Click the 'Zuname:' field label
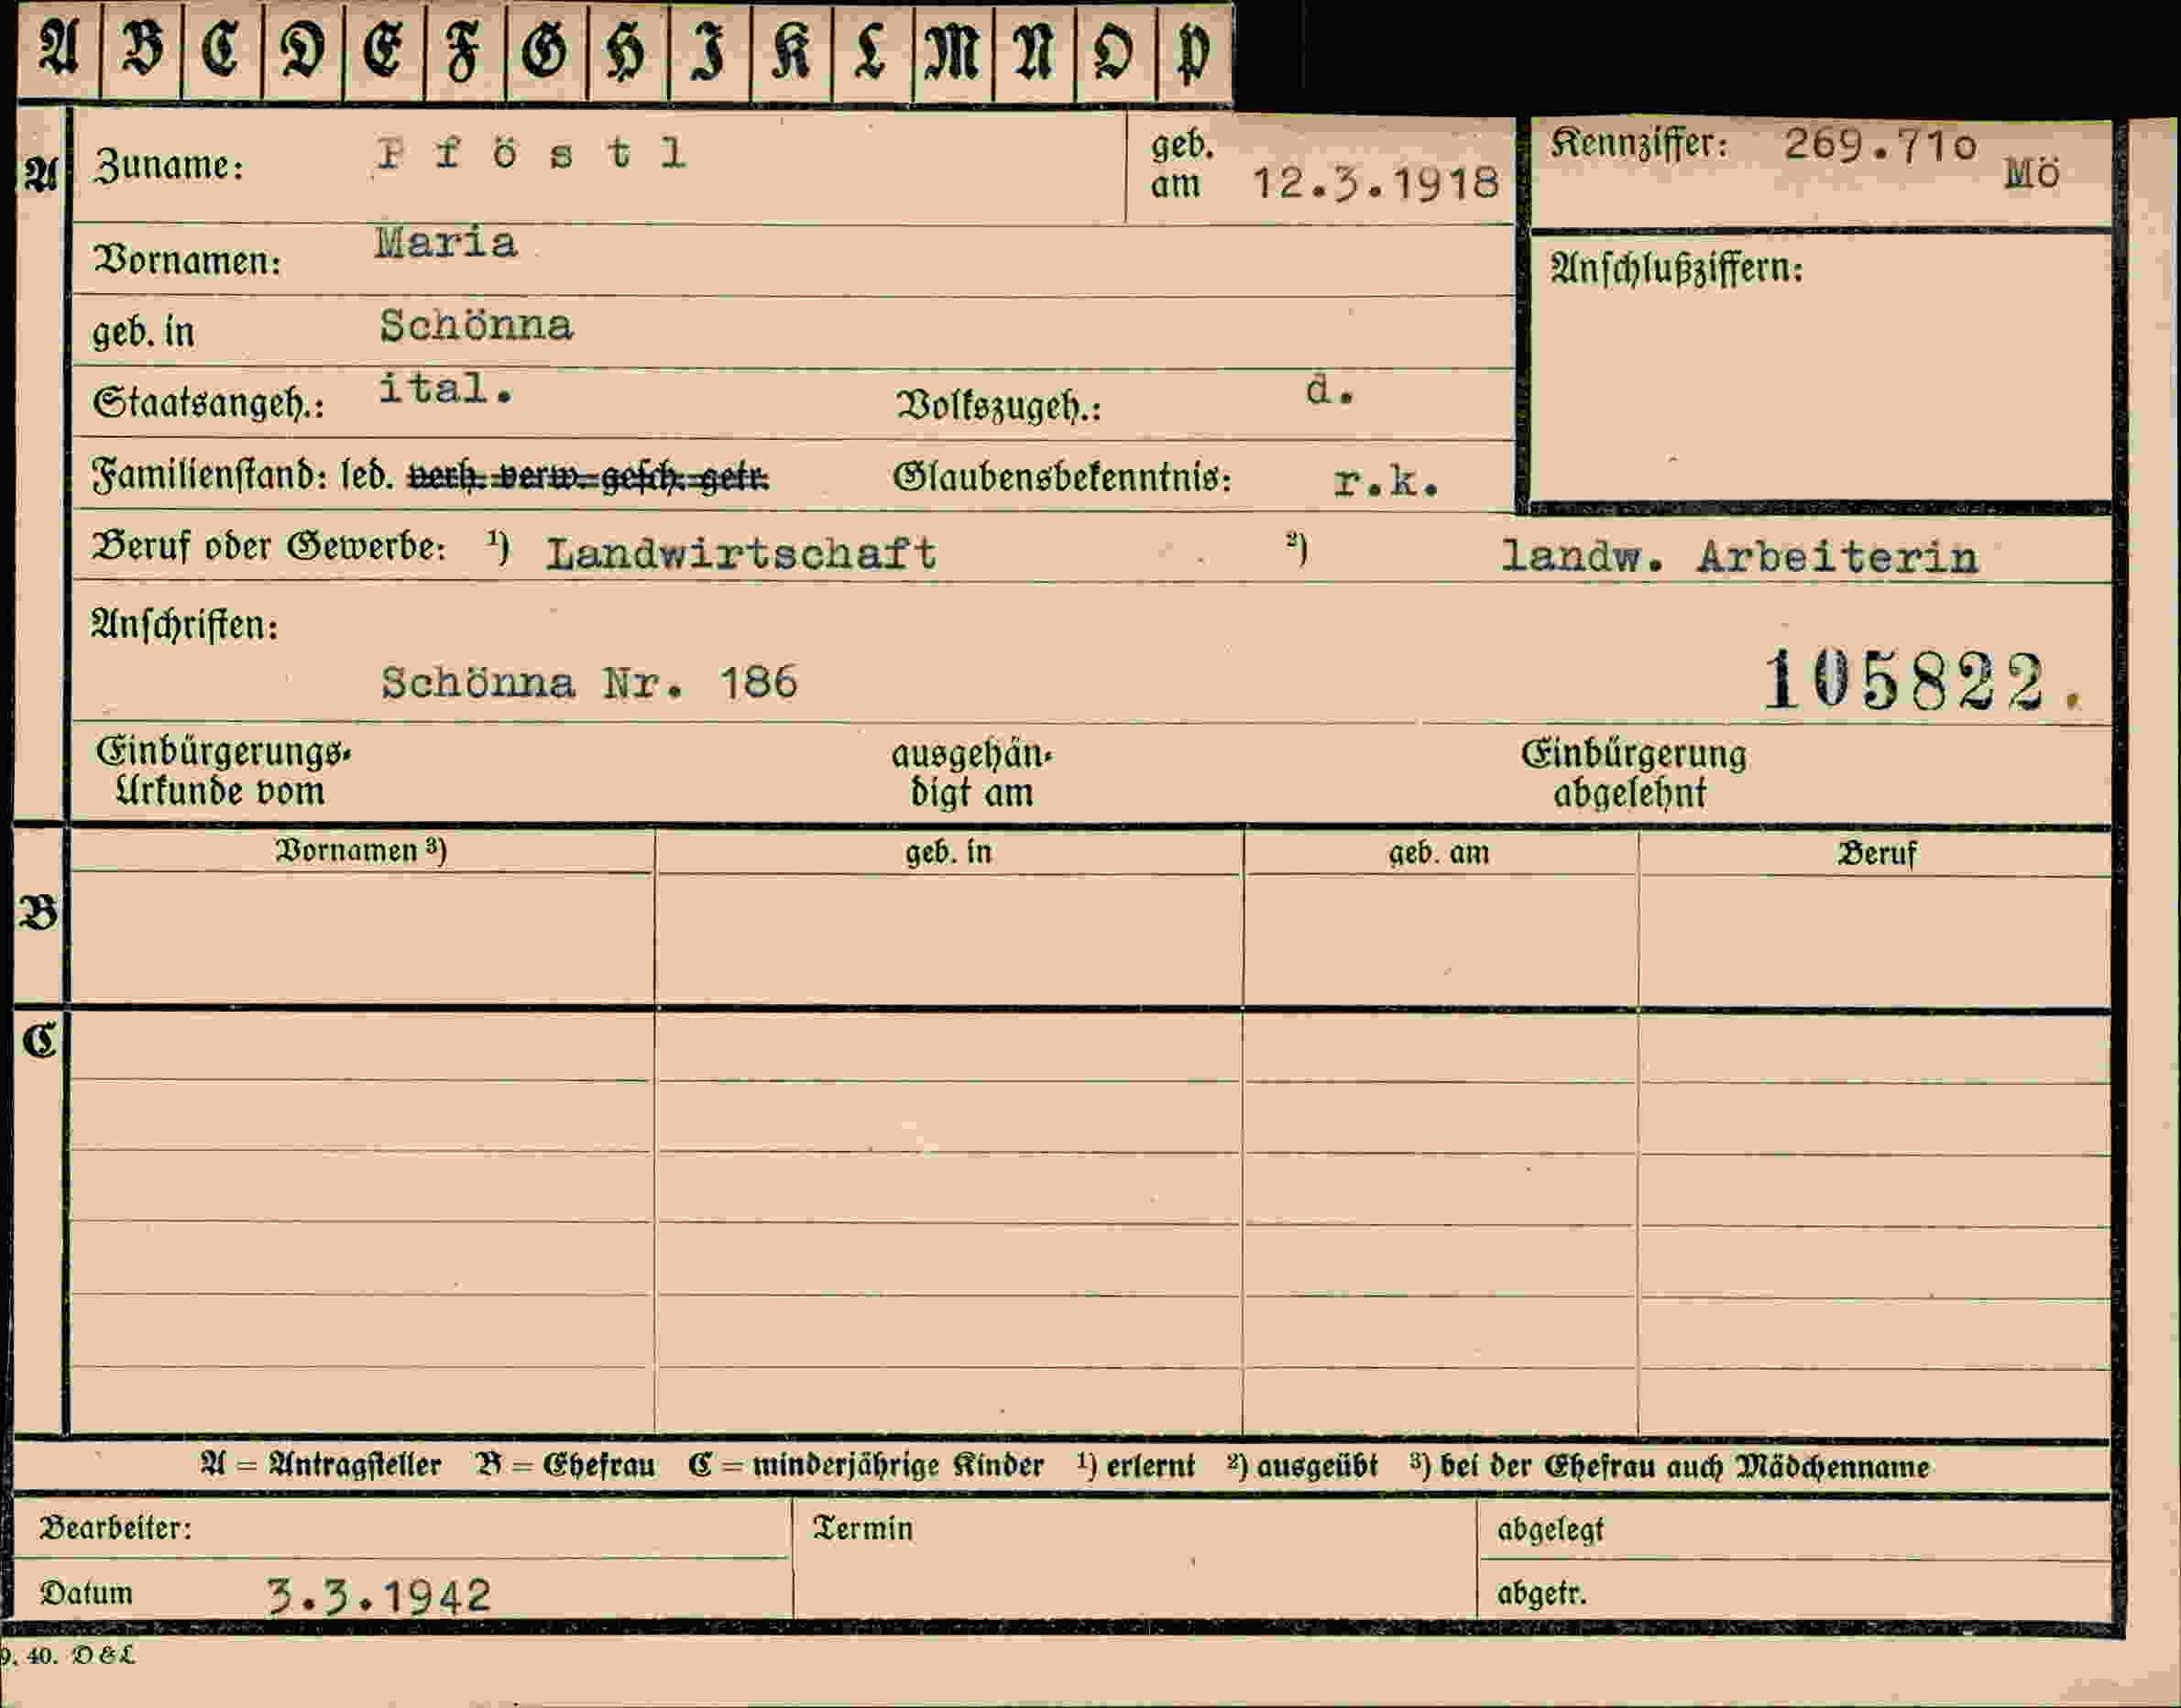This screenshot has width=2181, height=1708. [168, 166]
